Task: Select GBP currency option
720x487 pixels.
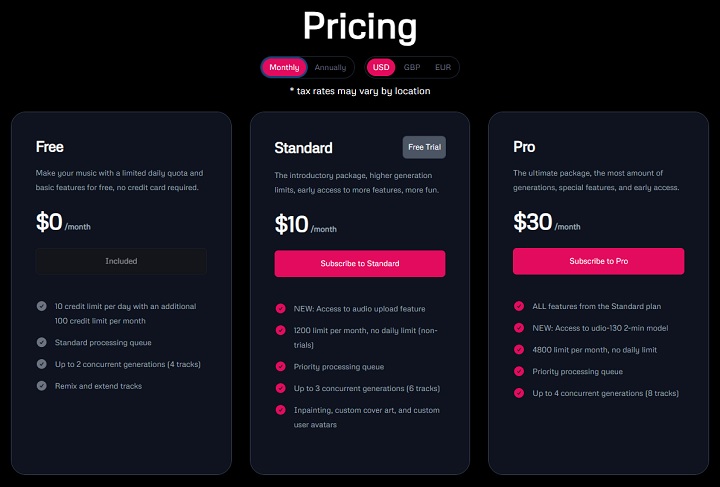Action: (x=412, y=68)
